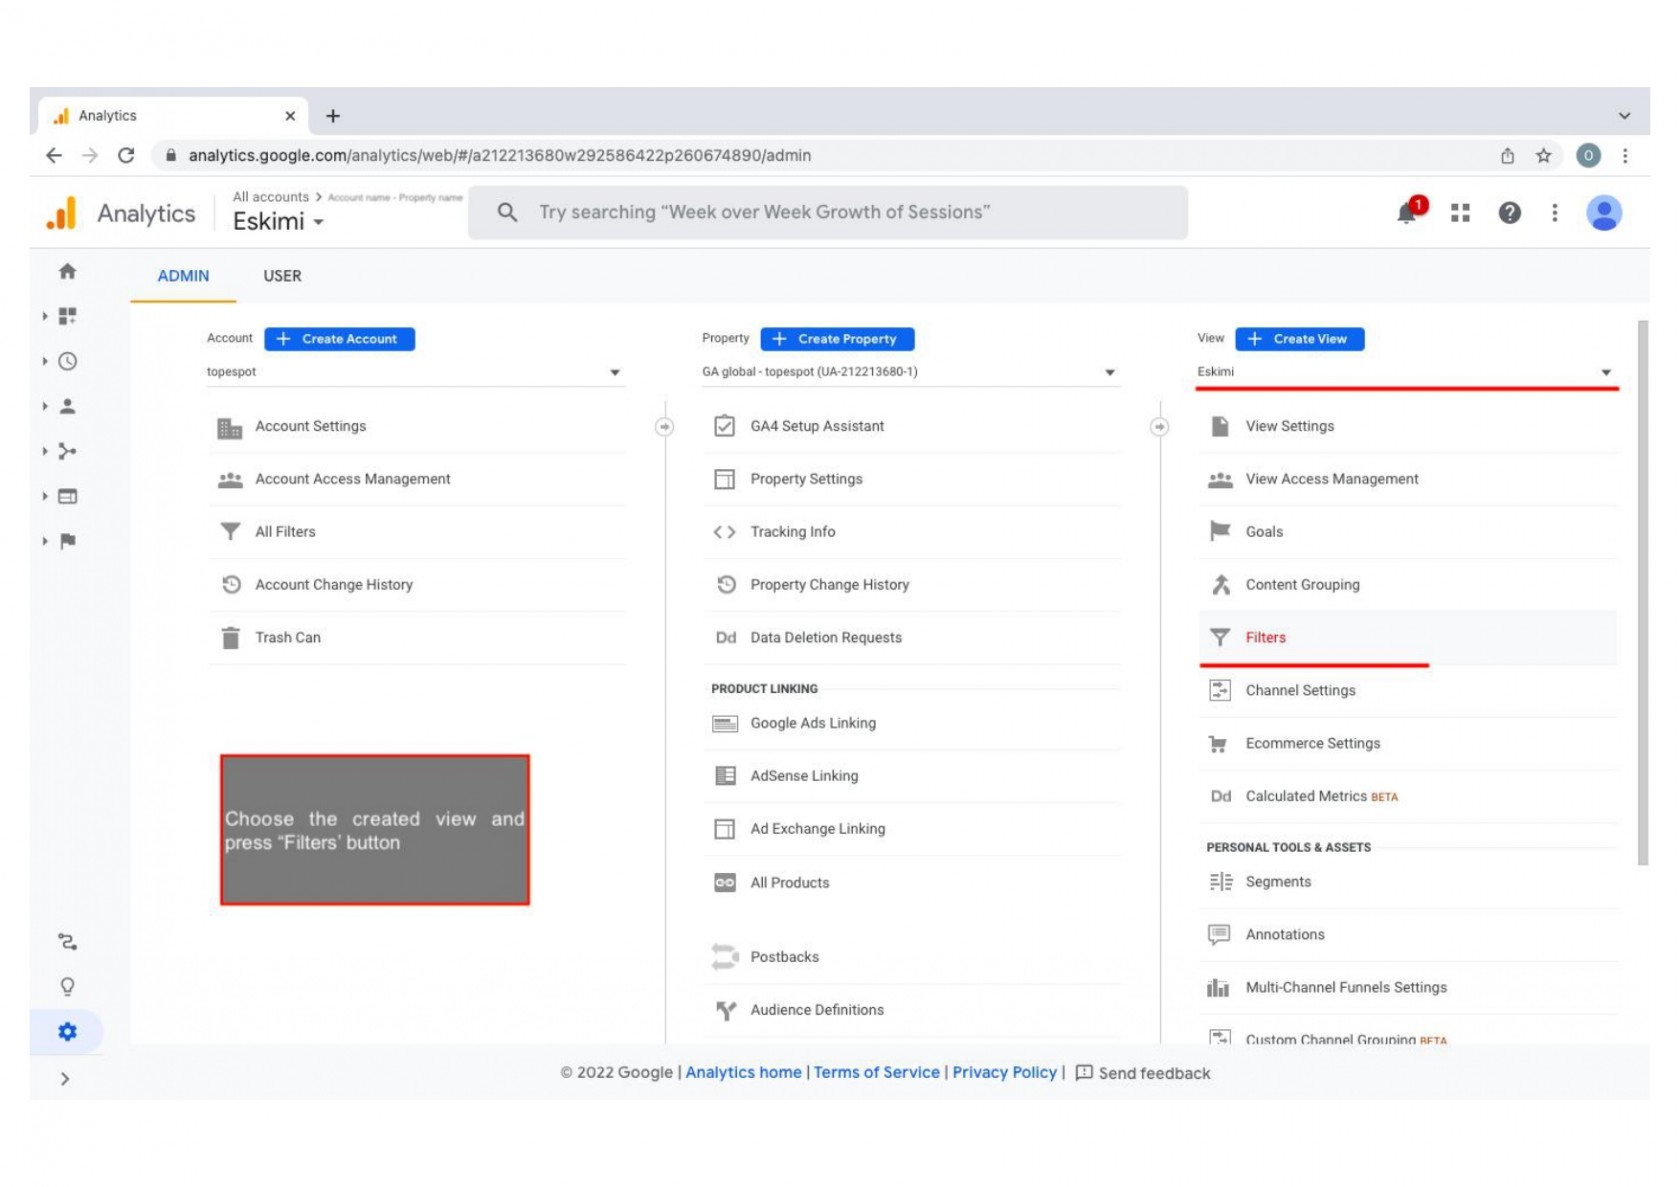Open a new browser tab
This screenshot has height=1187, width=1680.
point(333,116)
